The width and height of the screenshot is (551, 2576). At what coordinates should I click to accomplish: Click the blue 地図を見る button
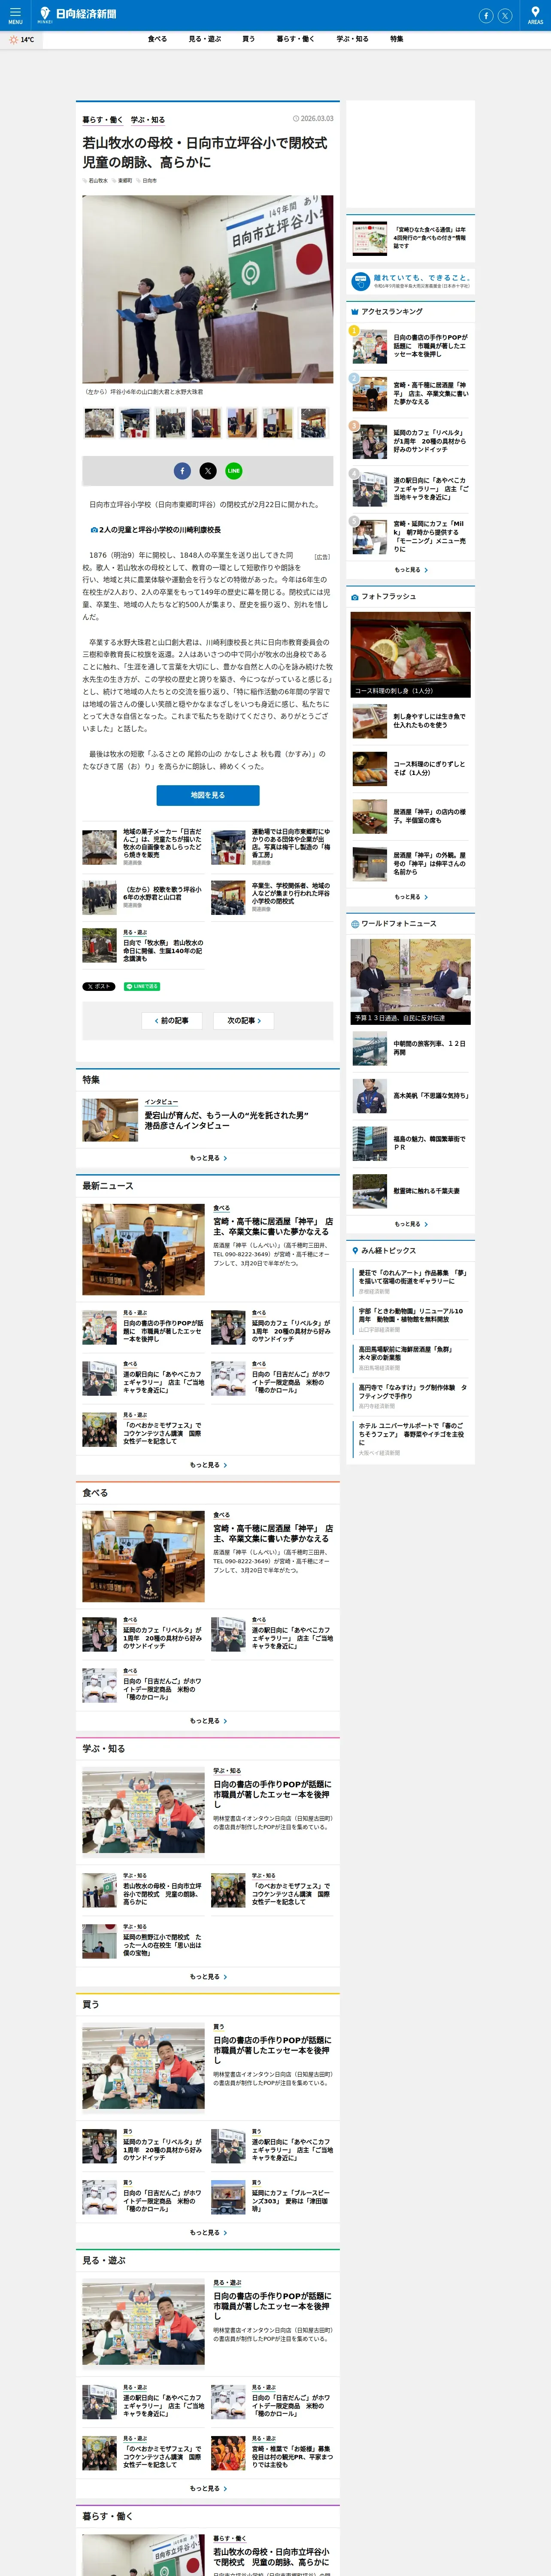pyautogui.click(x=208, y=795)
